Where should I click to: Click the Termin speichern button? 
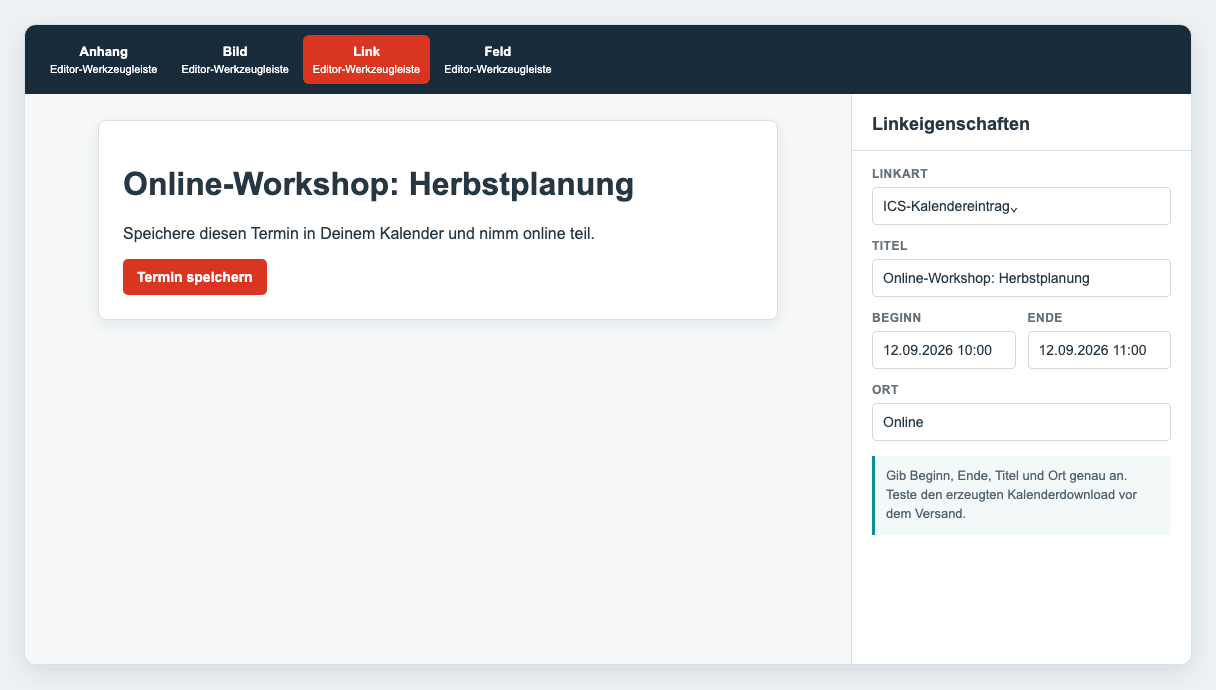[195, 277]
